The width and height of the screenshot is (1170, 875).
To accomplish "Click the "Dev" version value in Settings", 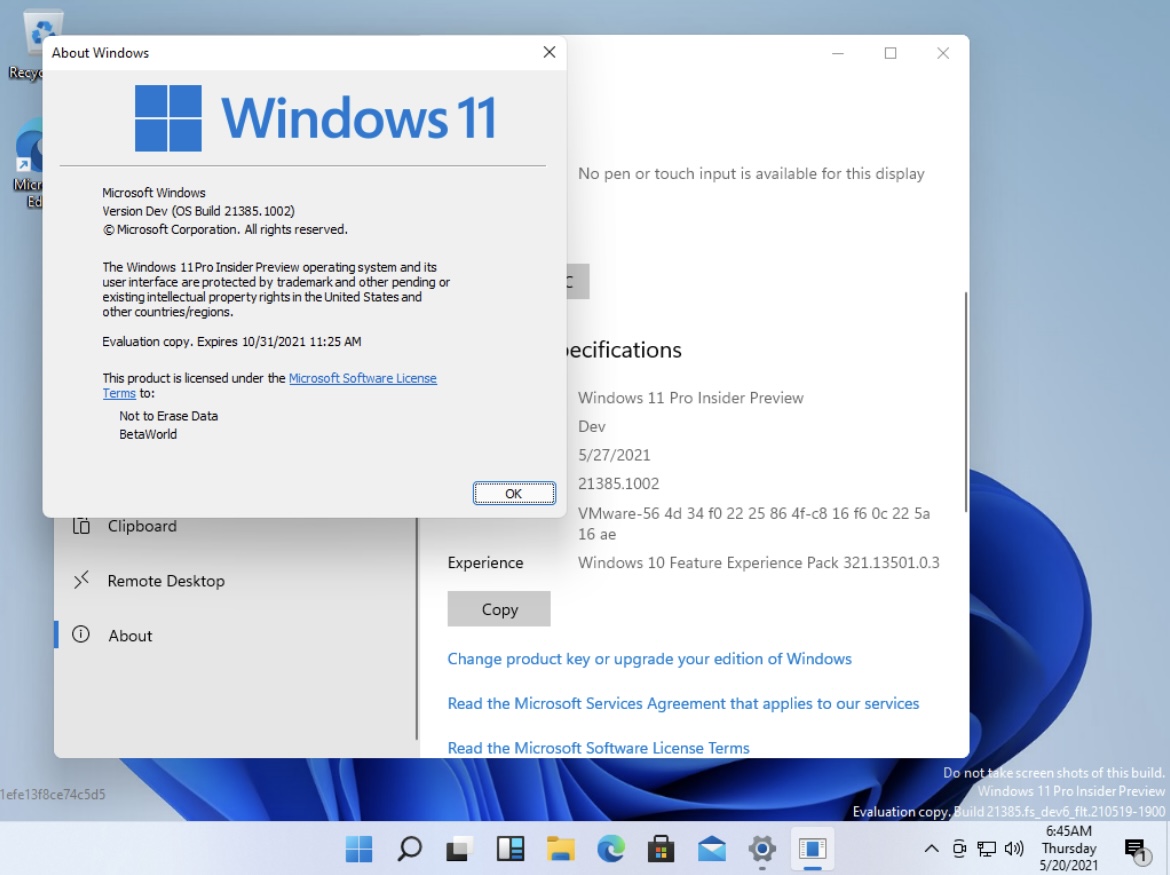I will pyautogui.click(x=592, y=426).
